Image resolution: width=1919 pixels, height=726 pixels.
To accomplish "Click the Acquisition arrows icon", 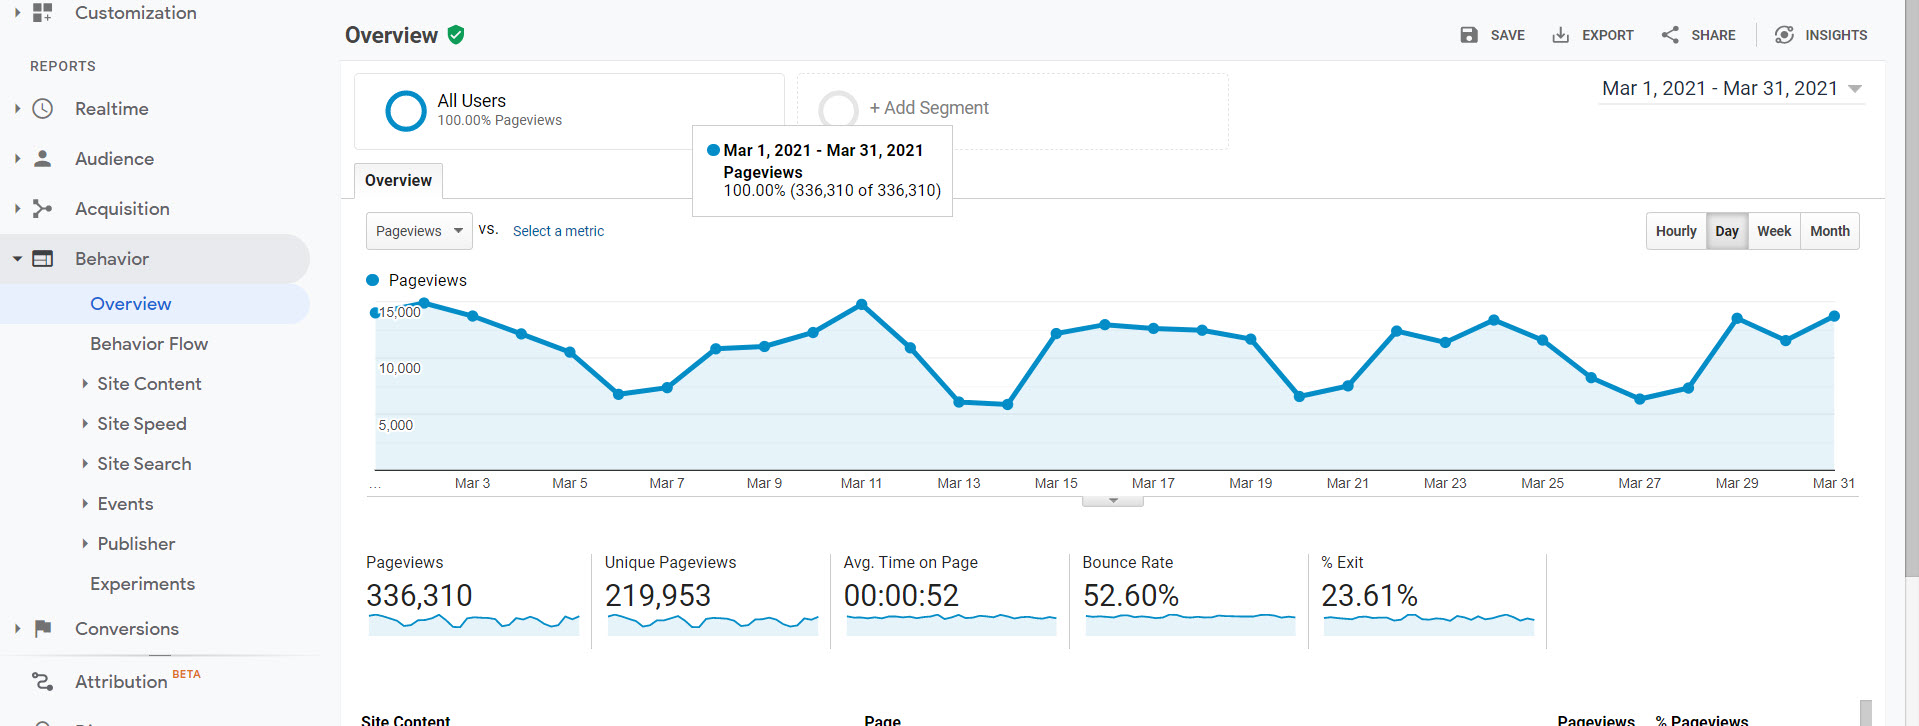I will [42, 209].
